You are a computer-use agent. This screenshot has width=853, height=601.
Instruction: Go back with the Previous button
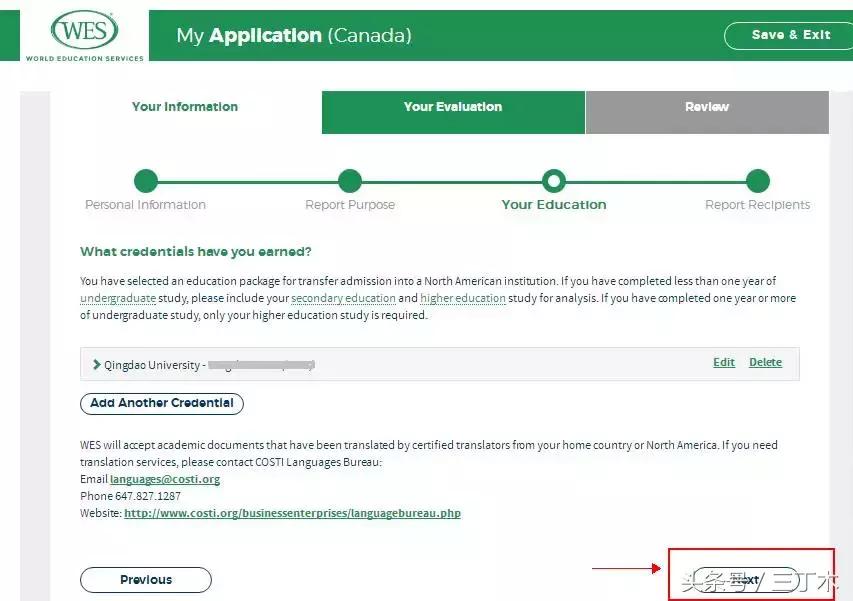click(146, 580)
